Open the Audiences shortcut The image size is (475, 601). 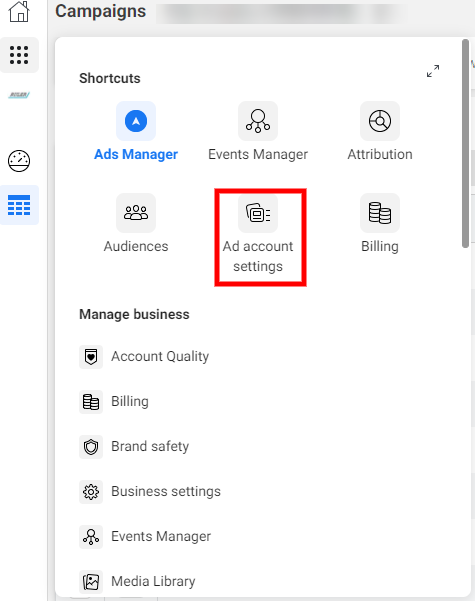pyautogui.click(x=136, y=223)
